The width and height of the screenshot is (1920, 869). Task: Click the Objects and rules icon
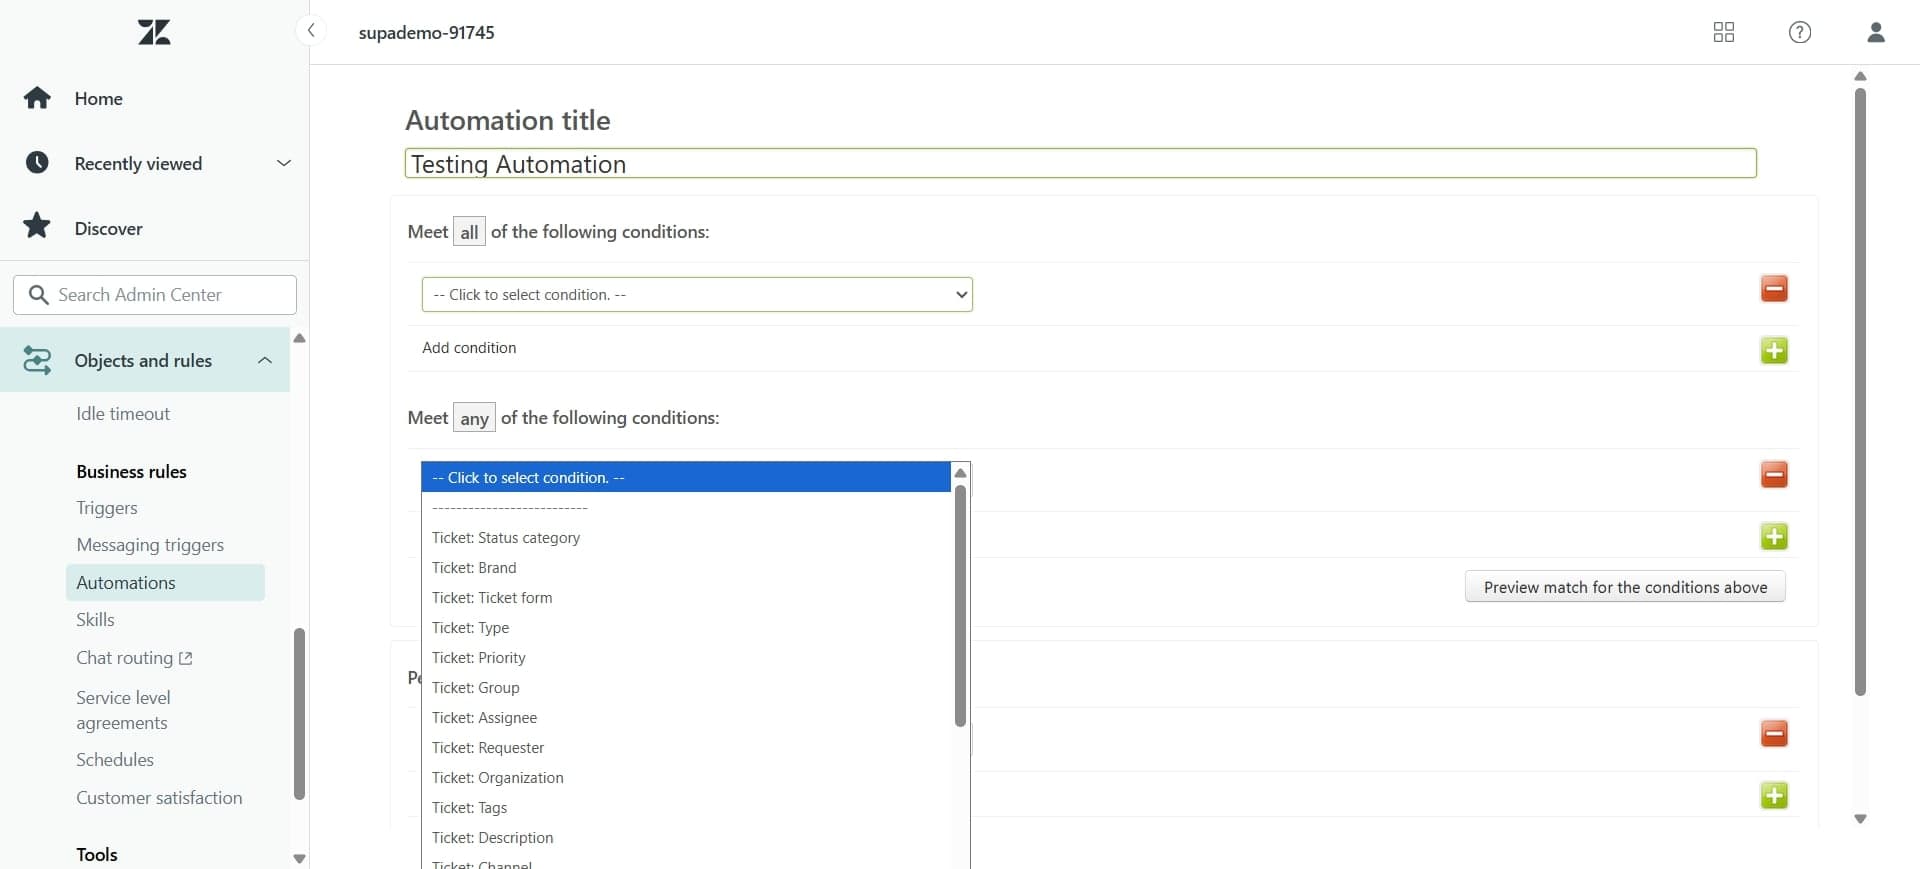point(37,360)
